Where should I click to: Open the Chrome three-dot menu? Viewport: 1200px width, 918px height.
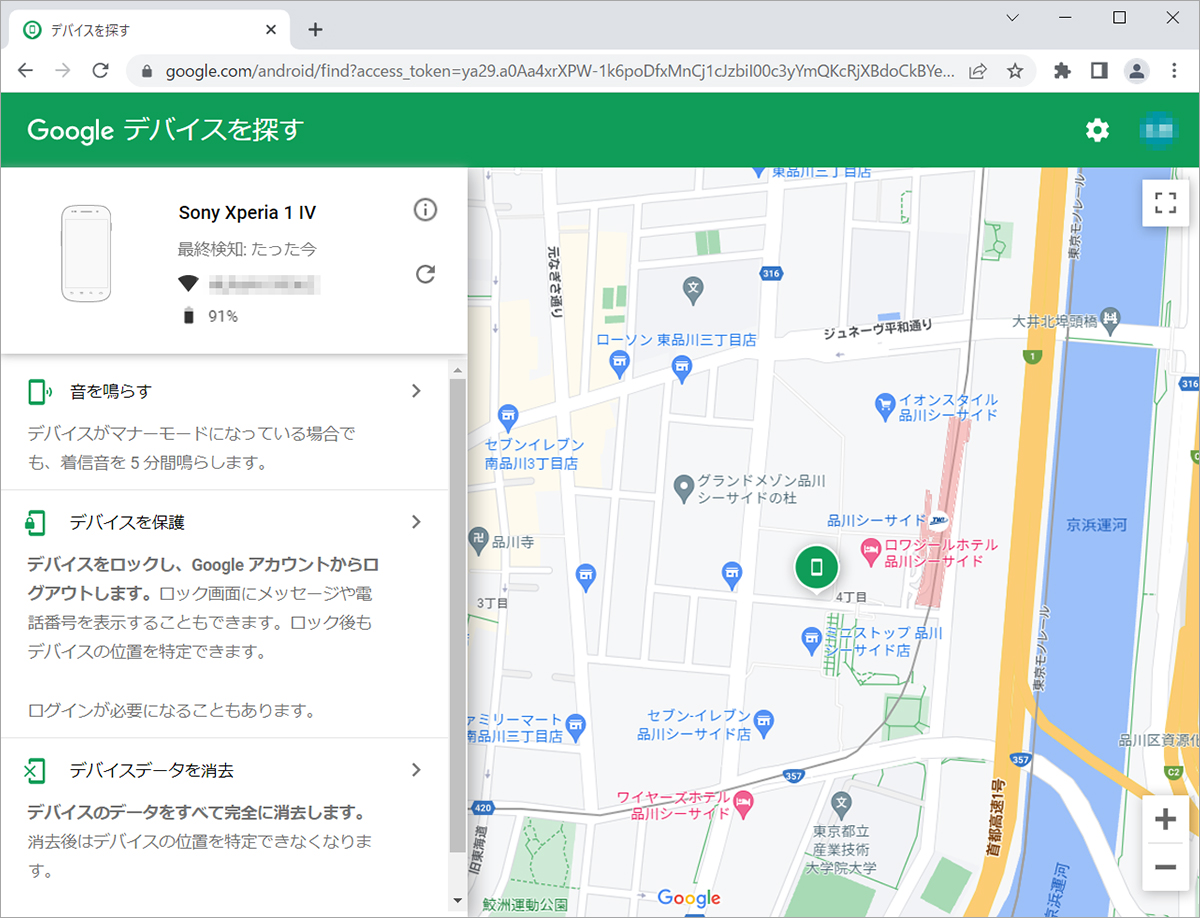coord(1174,71)
